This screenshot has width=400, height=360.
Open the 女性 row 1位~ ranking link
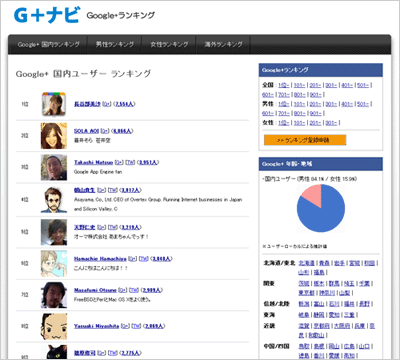(284, 123)
